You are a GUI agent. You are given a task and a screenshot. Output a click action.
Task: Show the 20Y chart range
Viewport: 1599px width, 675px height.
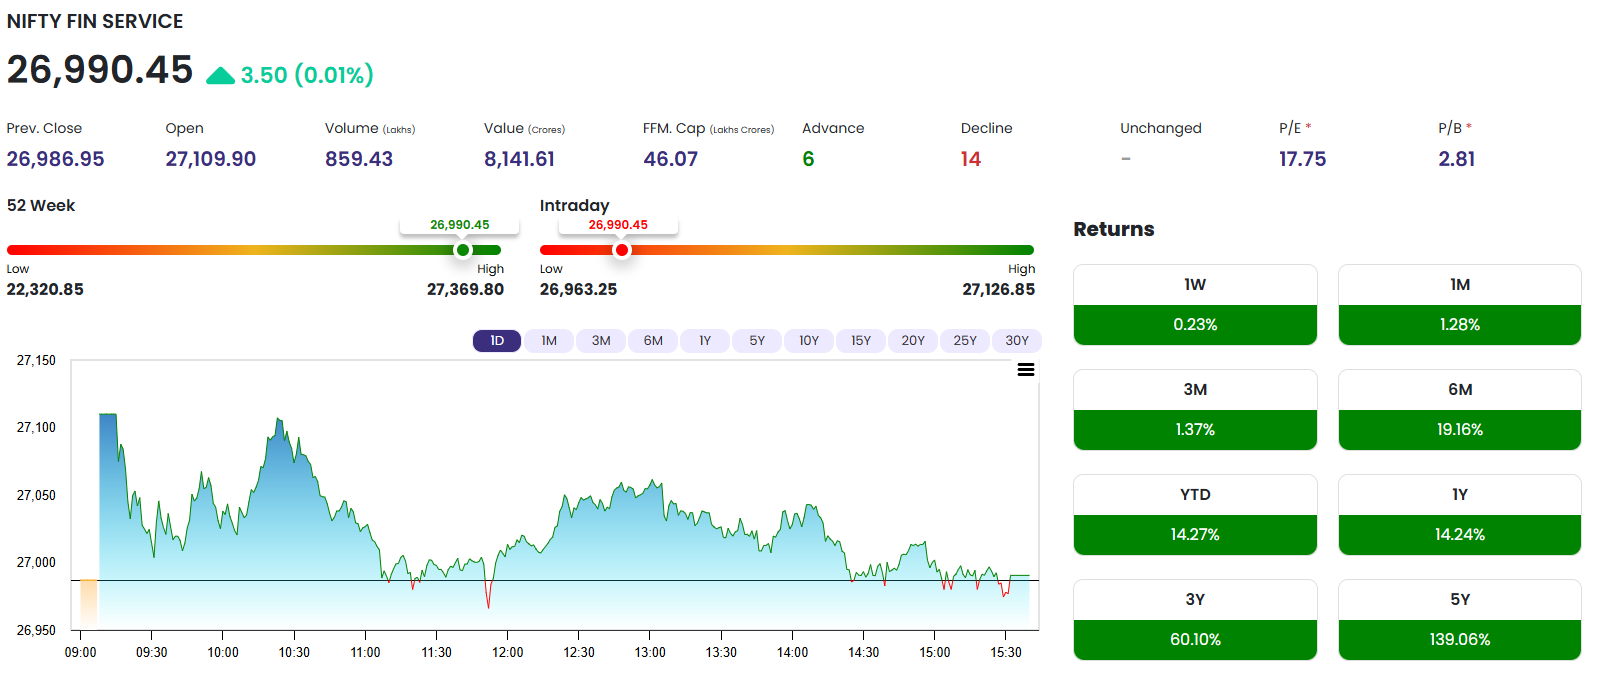click(913, 341)
